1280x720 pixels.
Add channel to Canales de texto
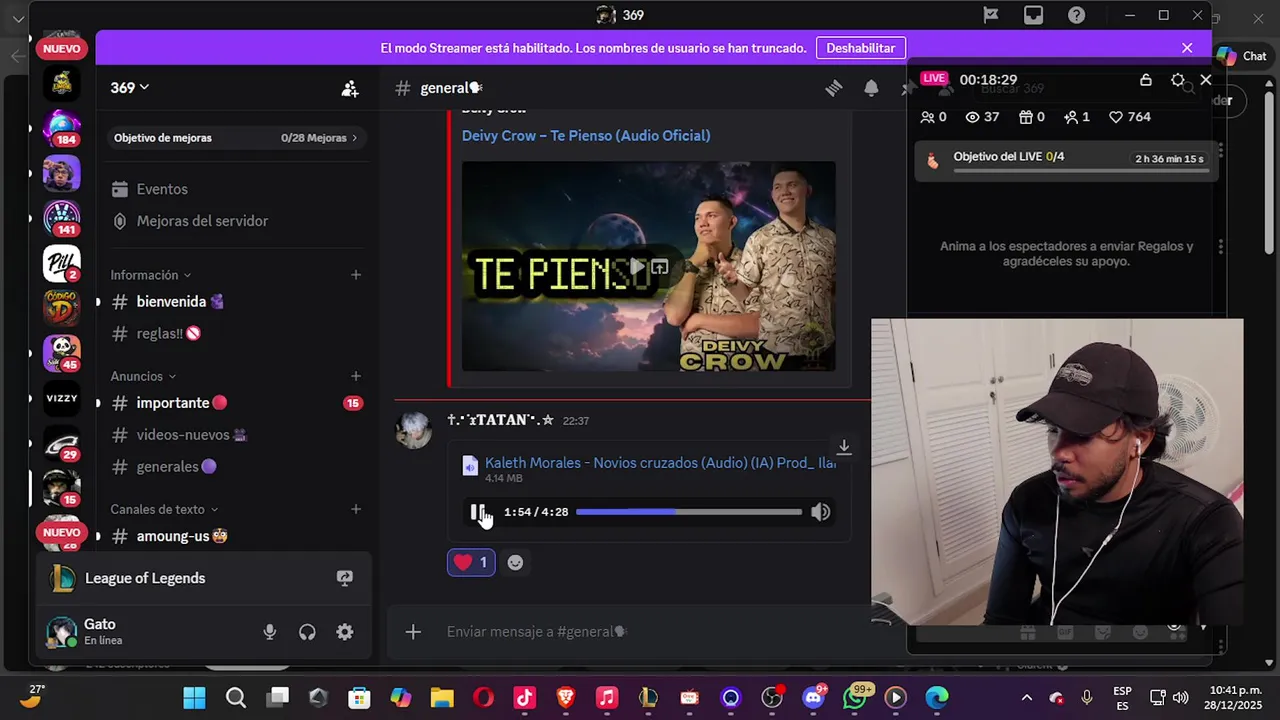pyautogui.click(x=356, y=510)
